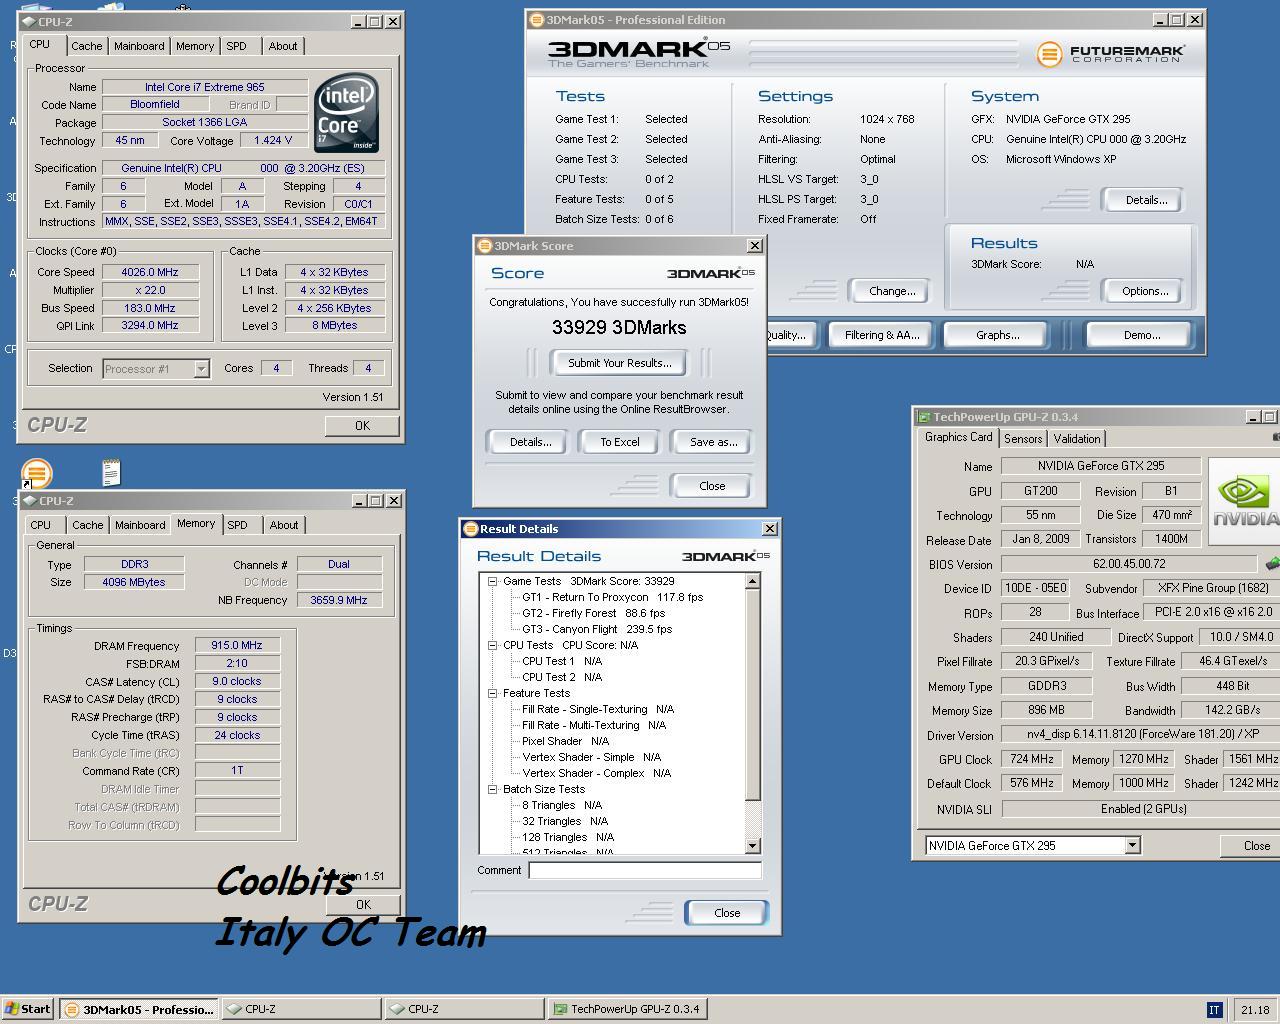Screen dimensions: 1280x1024
Task: Click OK in top CPU-Z window
Action: click(362, 426)
